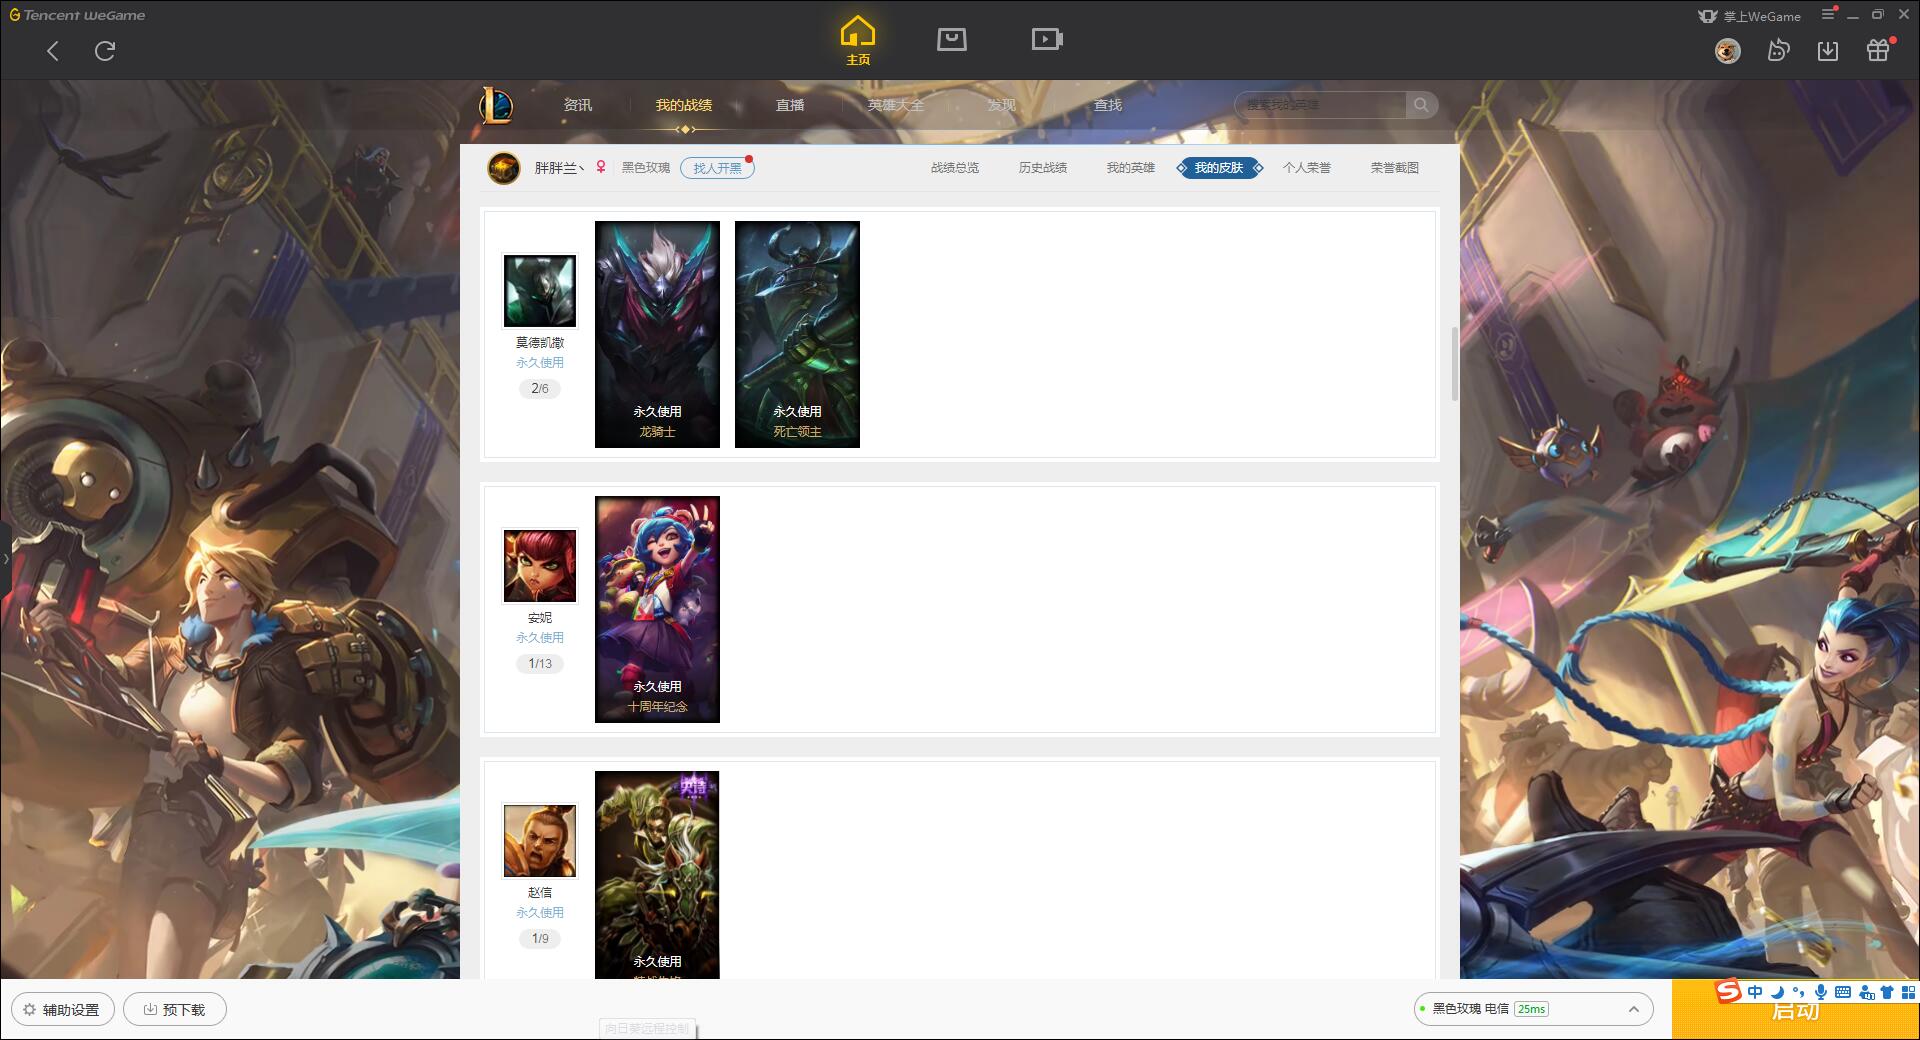Open the 查找 tab

coord(1108,105)
